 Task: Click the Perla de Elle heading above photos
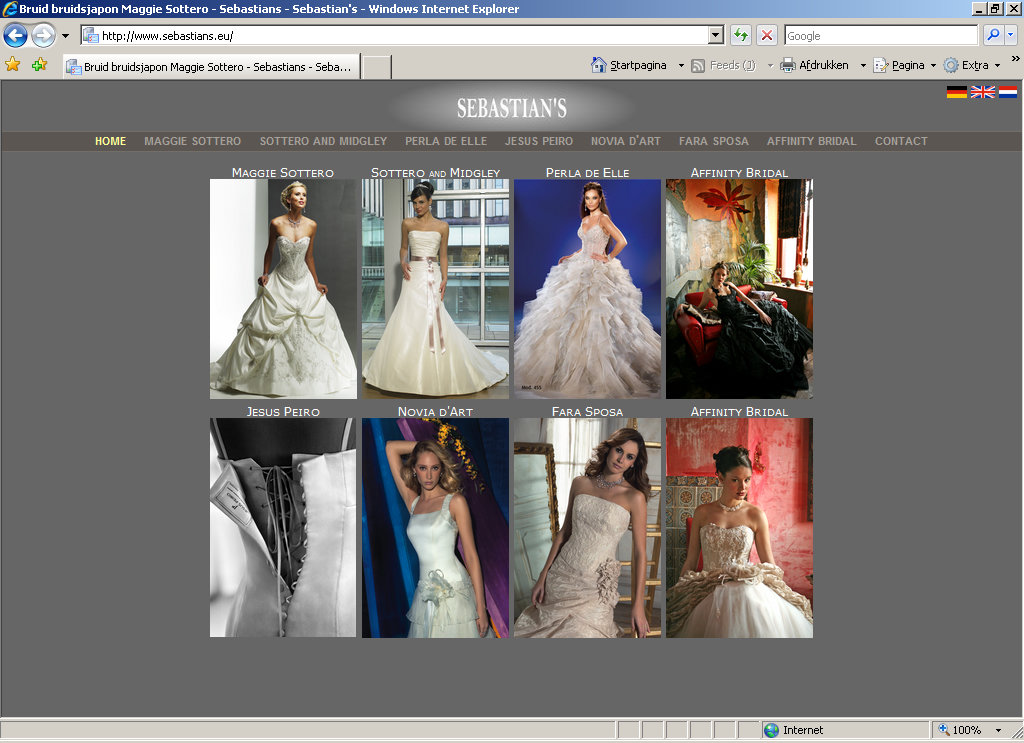pyautogui.click(x=588, y=172)
